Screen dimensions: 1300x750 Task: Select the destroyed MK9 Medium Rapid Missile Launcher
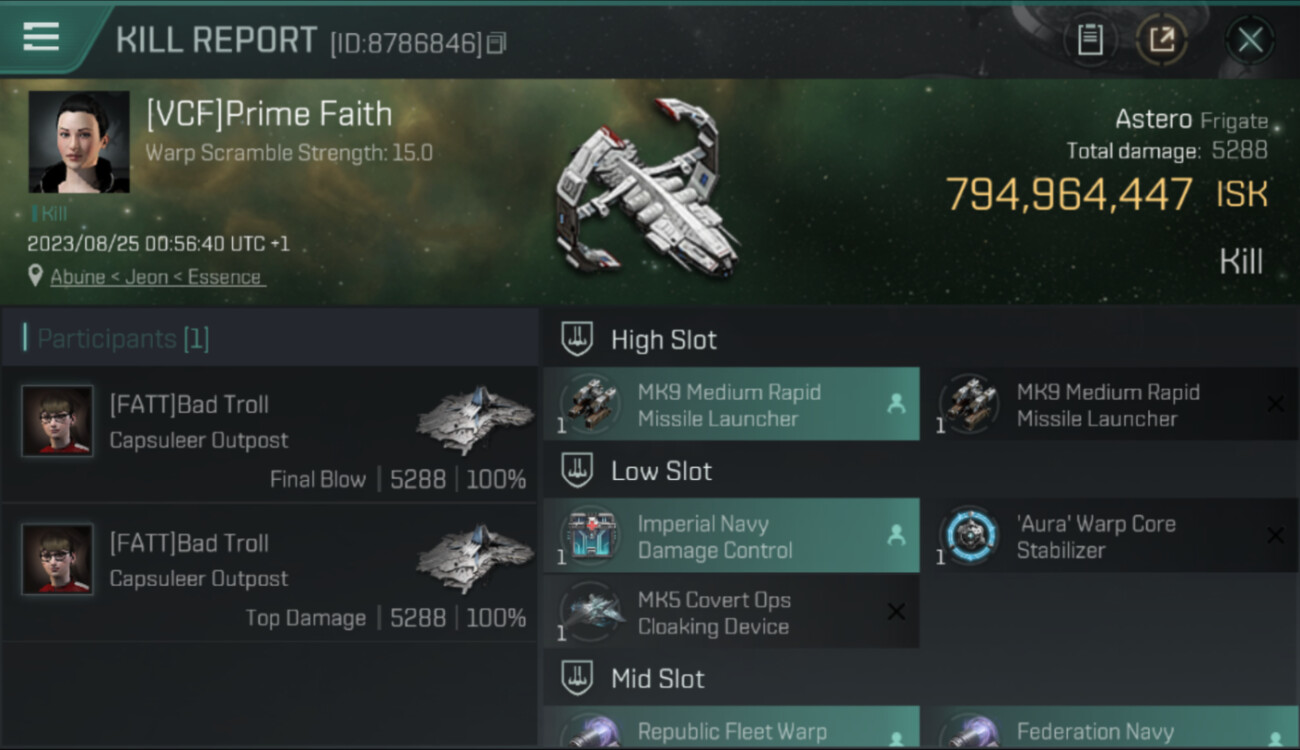[x=1110, y=404]
